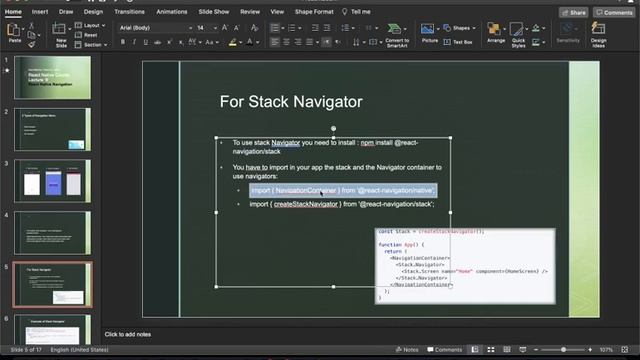Viewport: 640px width, 360px height.
Task: Open the Comments button at the top right
Action: click(614, 13)
